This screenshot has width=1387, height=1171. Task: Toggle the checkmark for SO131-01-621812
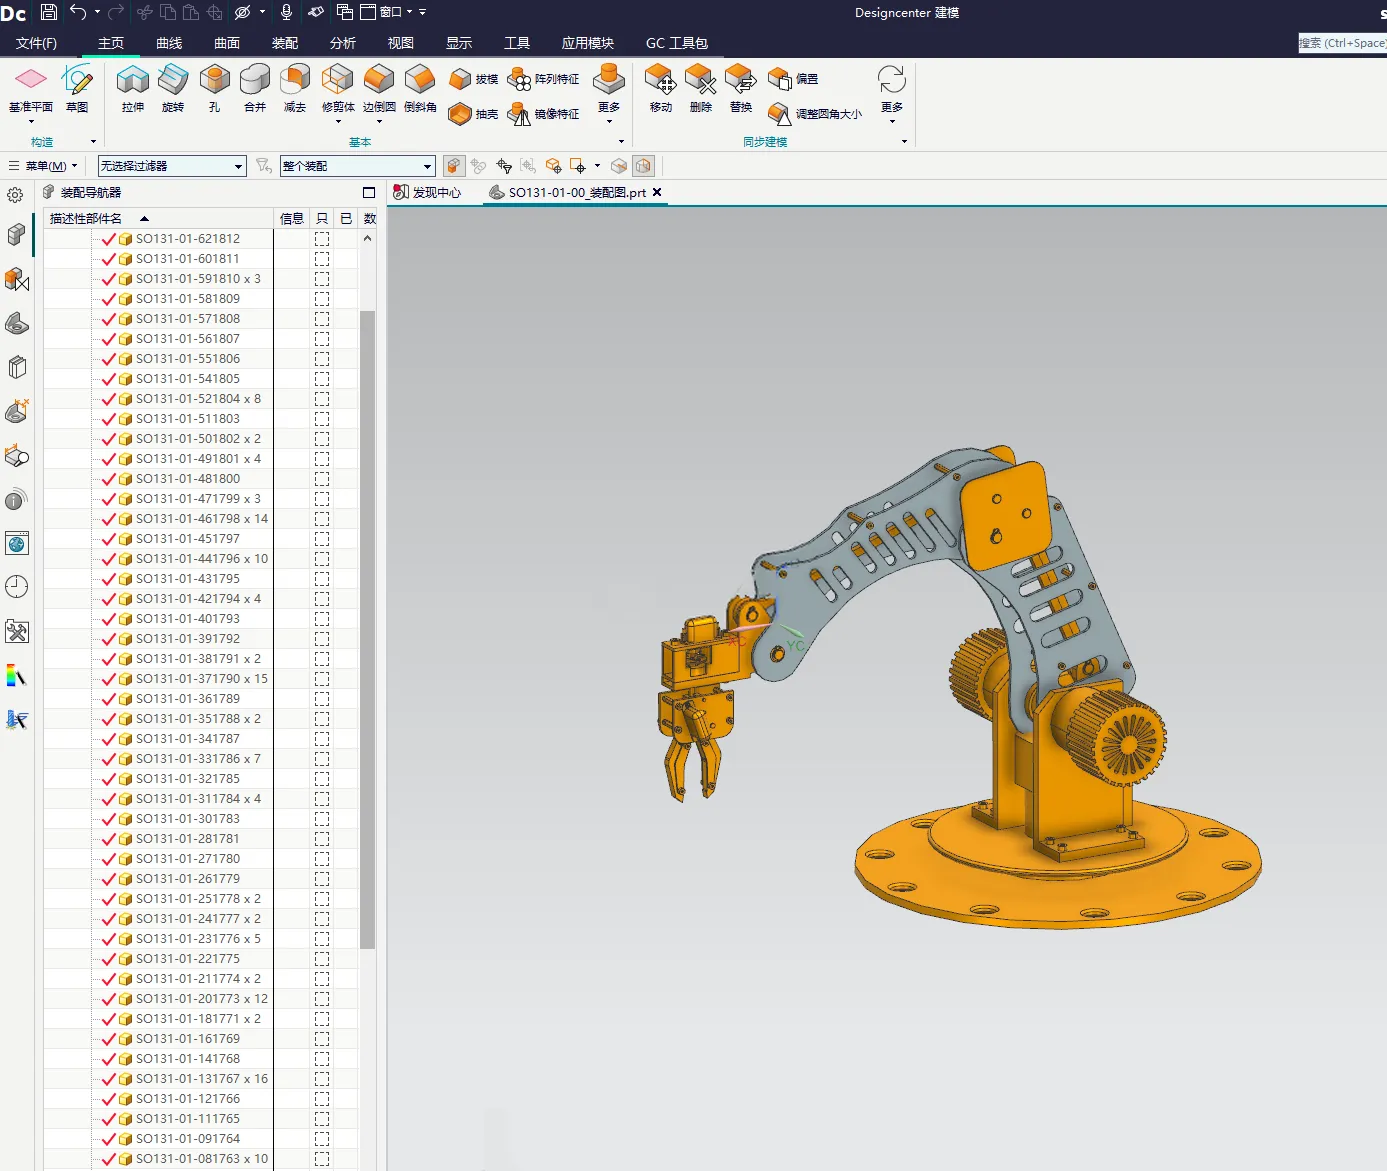[x=109, y=239]
